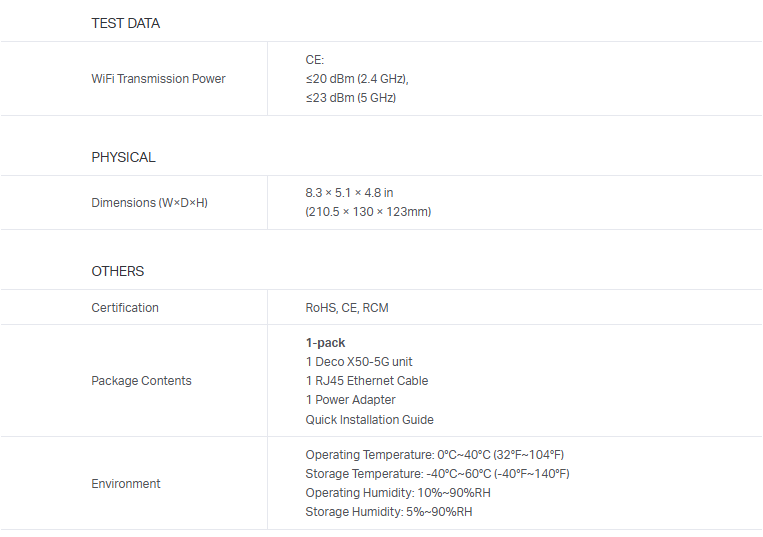This screenshot has width=763, height=537.
Task: Select the 1 RJ45 Ethernet Cable line
Action: pos(367,381)
